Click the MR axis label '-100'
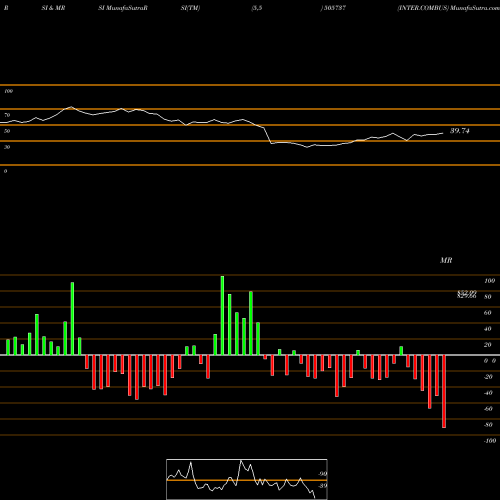Screen dimensions: 500x500 [x=490, y=441]
